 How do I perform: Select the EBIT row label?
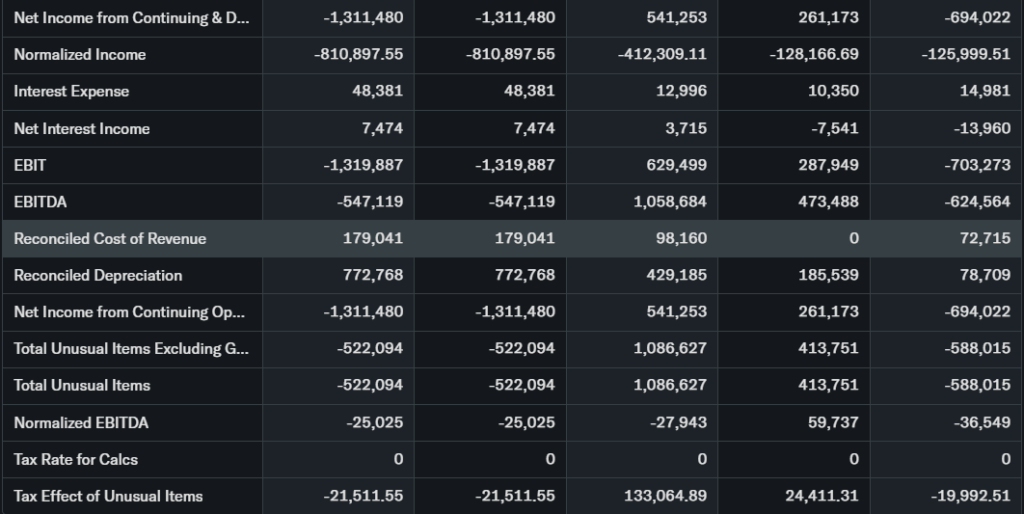(x=30, y=165)
